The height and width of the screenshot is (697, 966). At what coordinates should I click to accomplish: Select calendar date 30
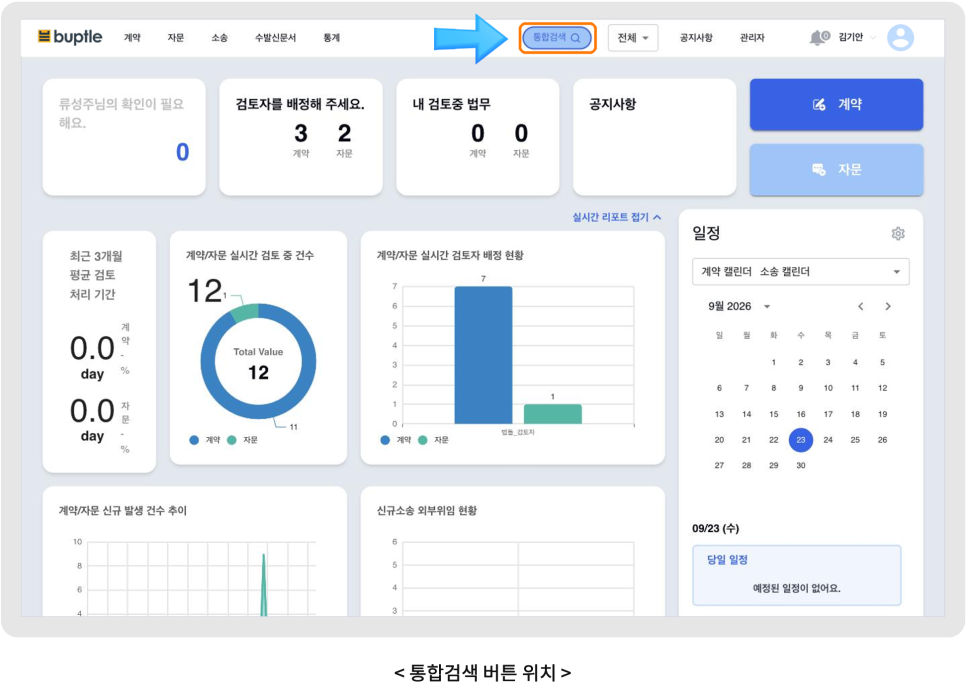pos(801,465)
